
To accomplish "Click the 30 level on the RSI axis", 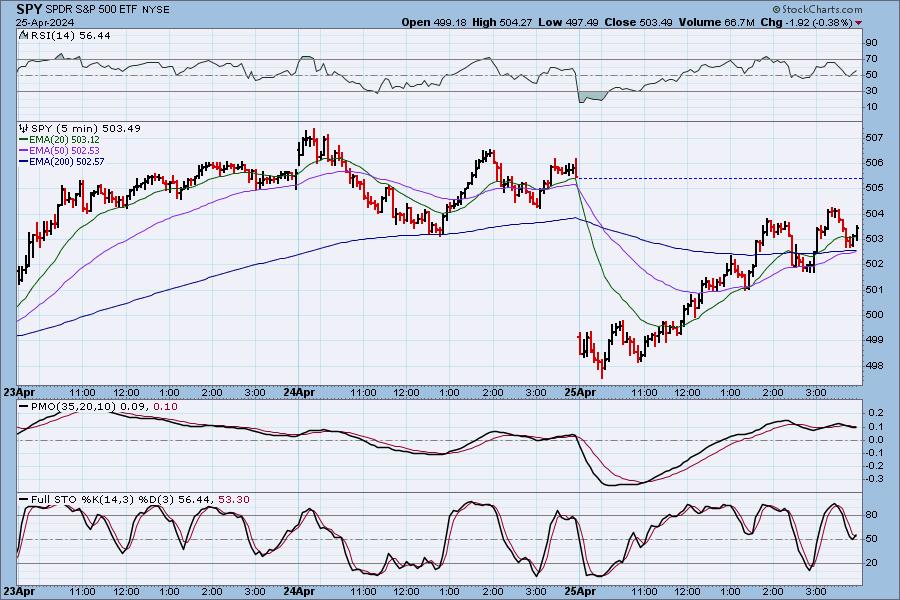I will click(x=871, y=91).
